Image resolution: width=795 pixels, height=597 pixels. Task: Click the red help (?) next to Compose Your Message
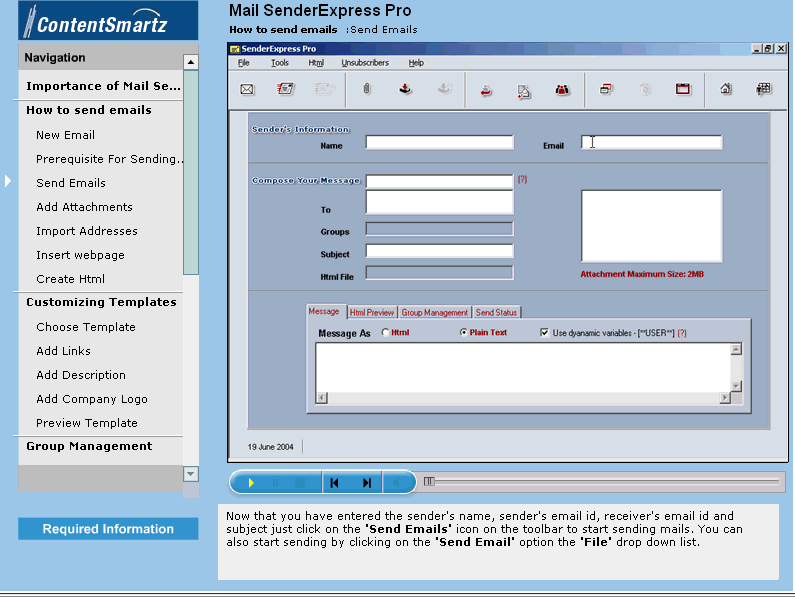[522, 179]
